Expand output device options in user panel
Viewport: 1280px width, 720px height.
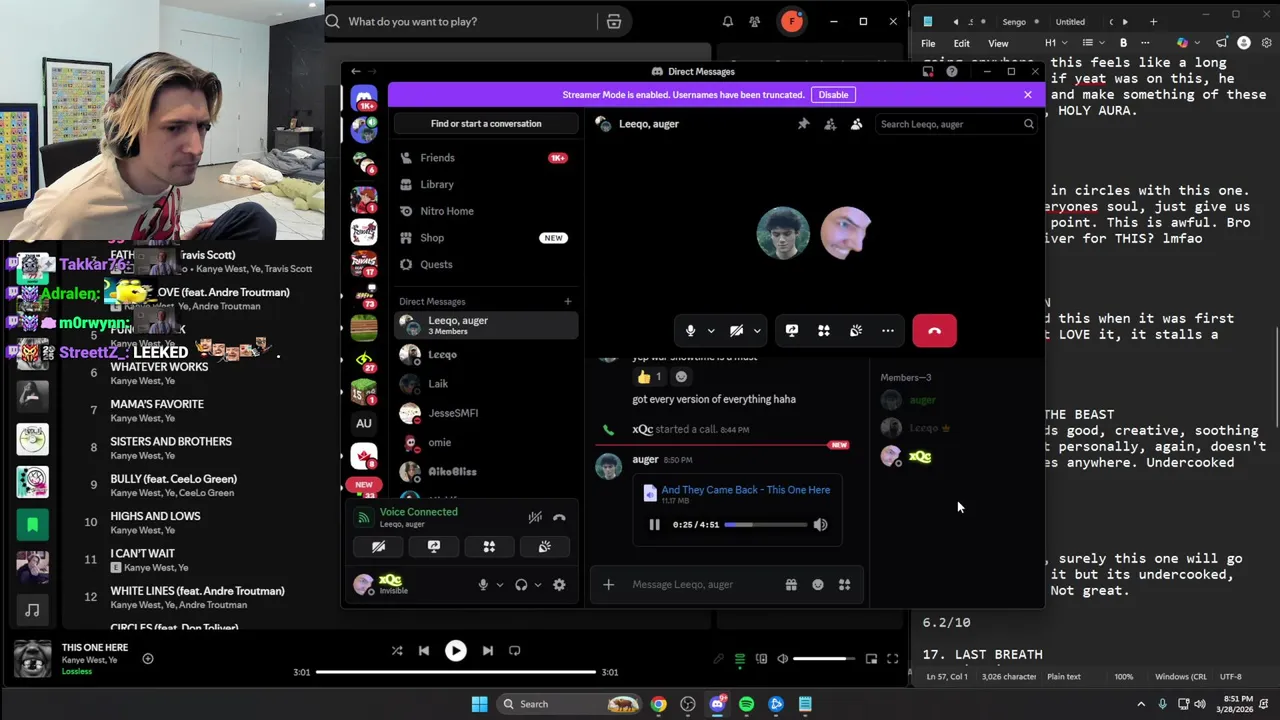[x=538, y=585]
